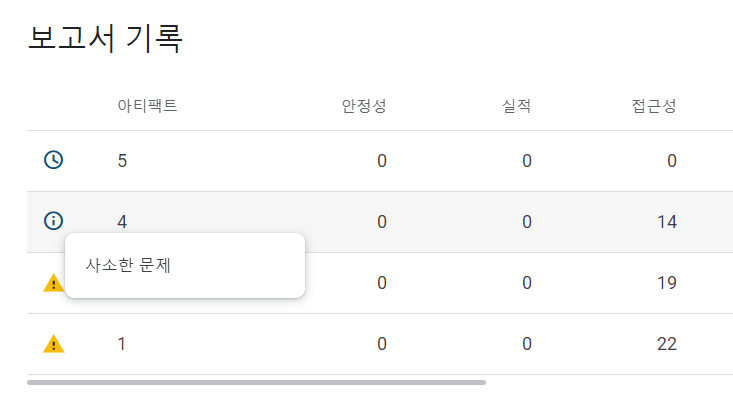Click the warning triangle for artifact 1
Image resolution: width=733 pixels, height=402 pixels.
(x=53, y=344)
